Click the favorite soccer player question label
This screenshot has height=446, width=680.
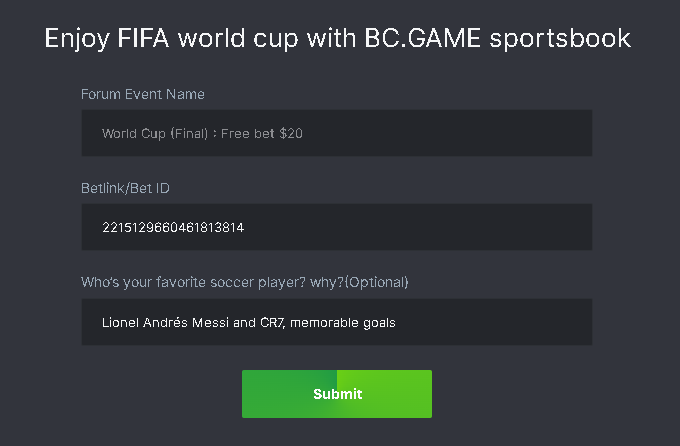[245, 282]
